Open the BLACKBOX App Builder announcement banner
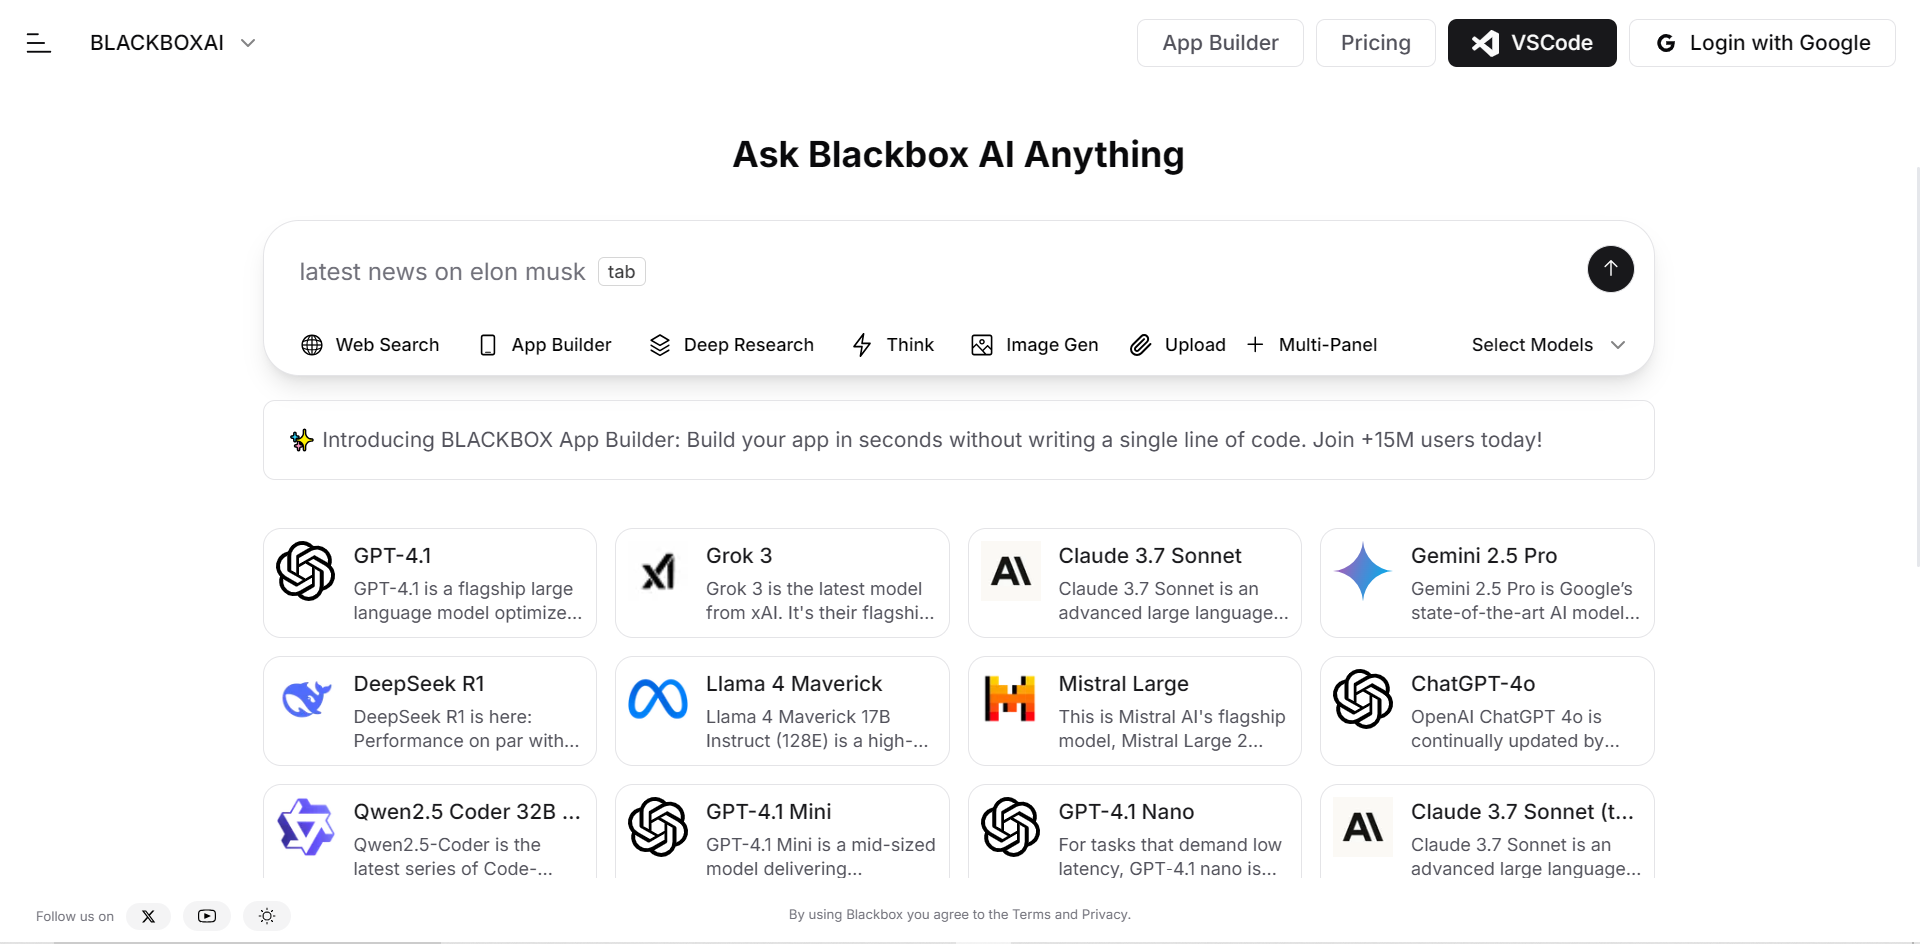 [x=958, y=440]
